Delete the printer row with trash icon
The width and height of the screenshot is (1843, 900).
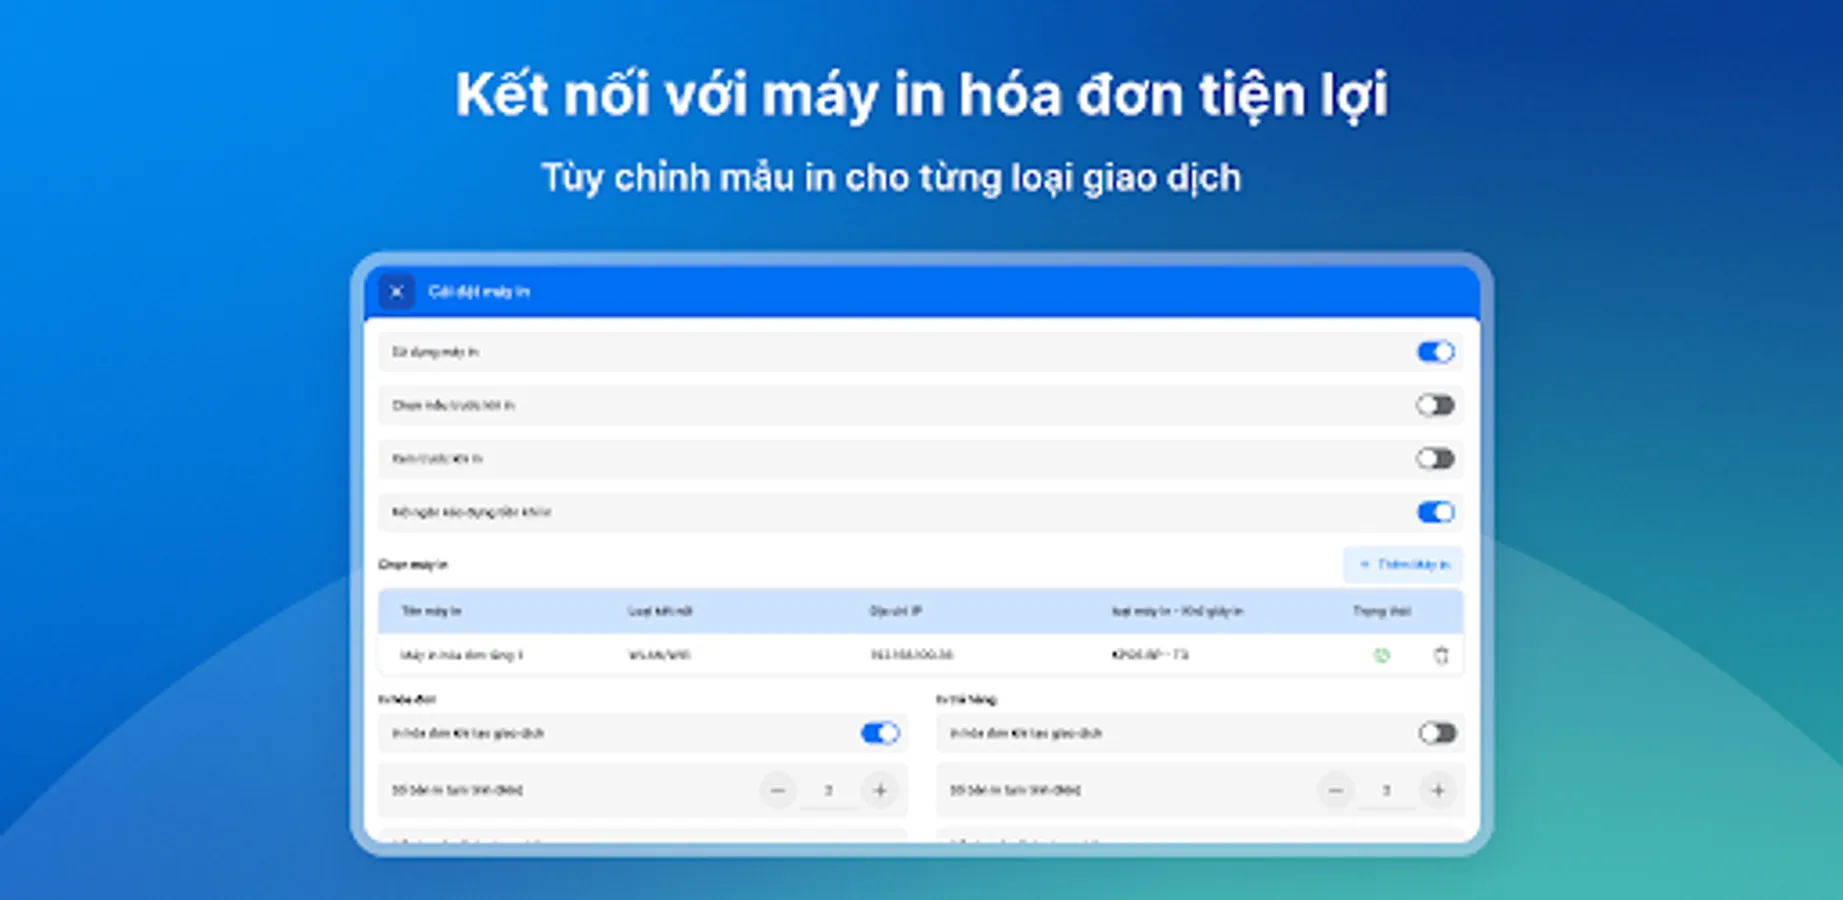click(x=1441, y=656)
